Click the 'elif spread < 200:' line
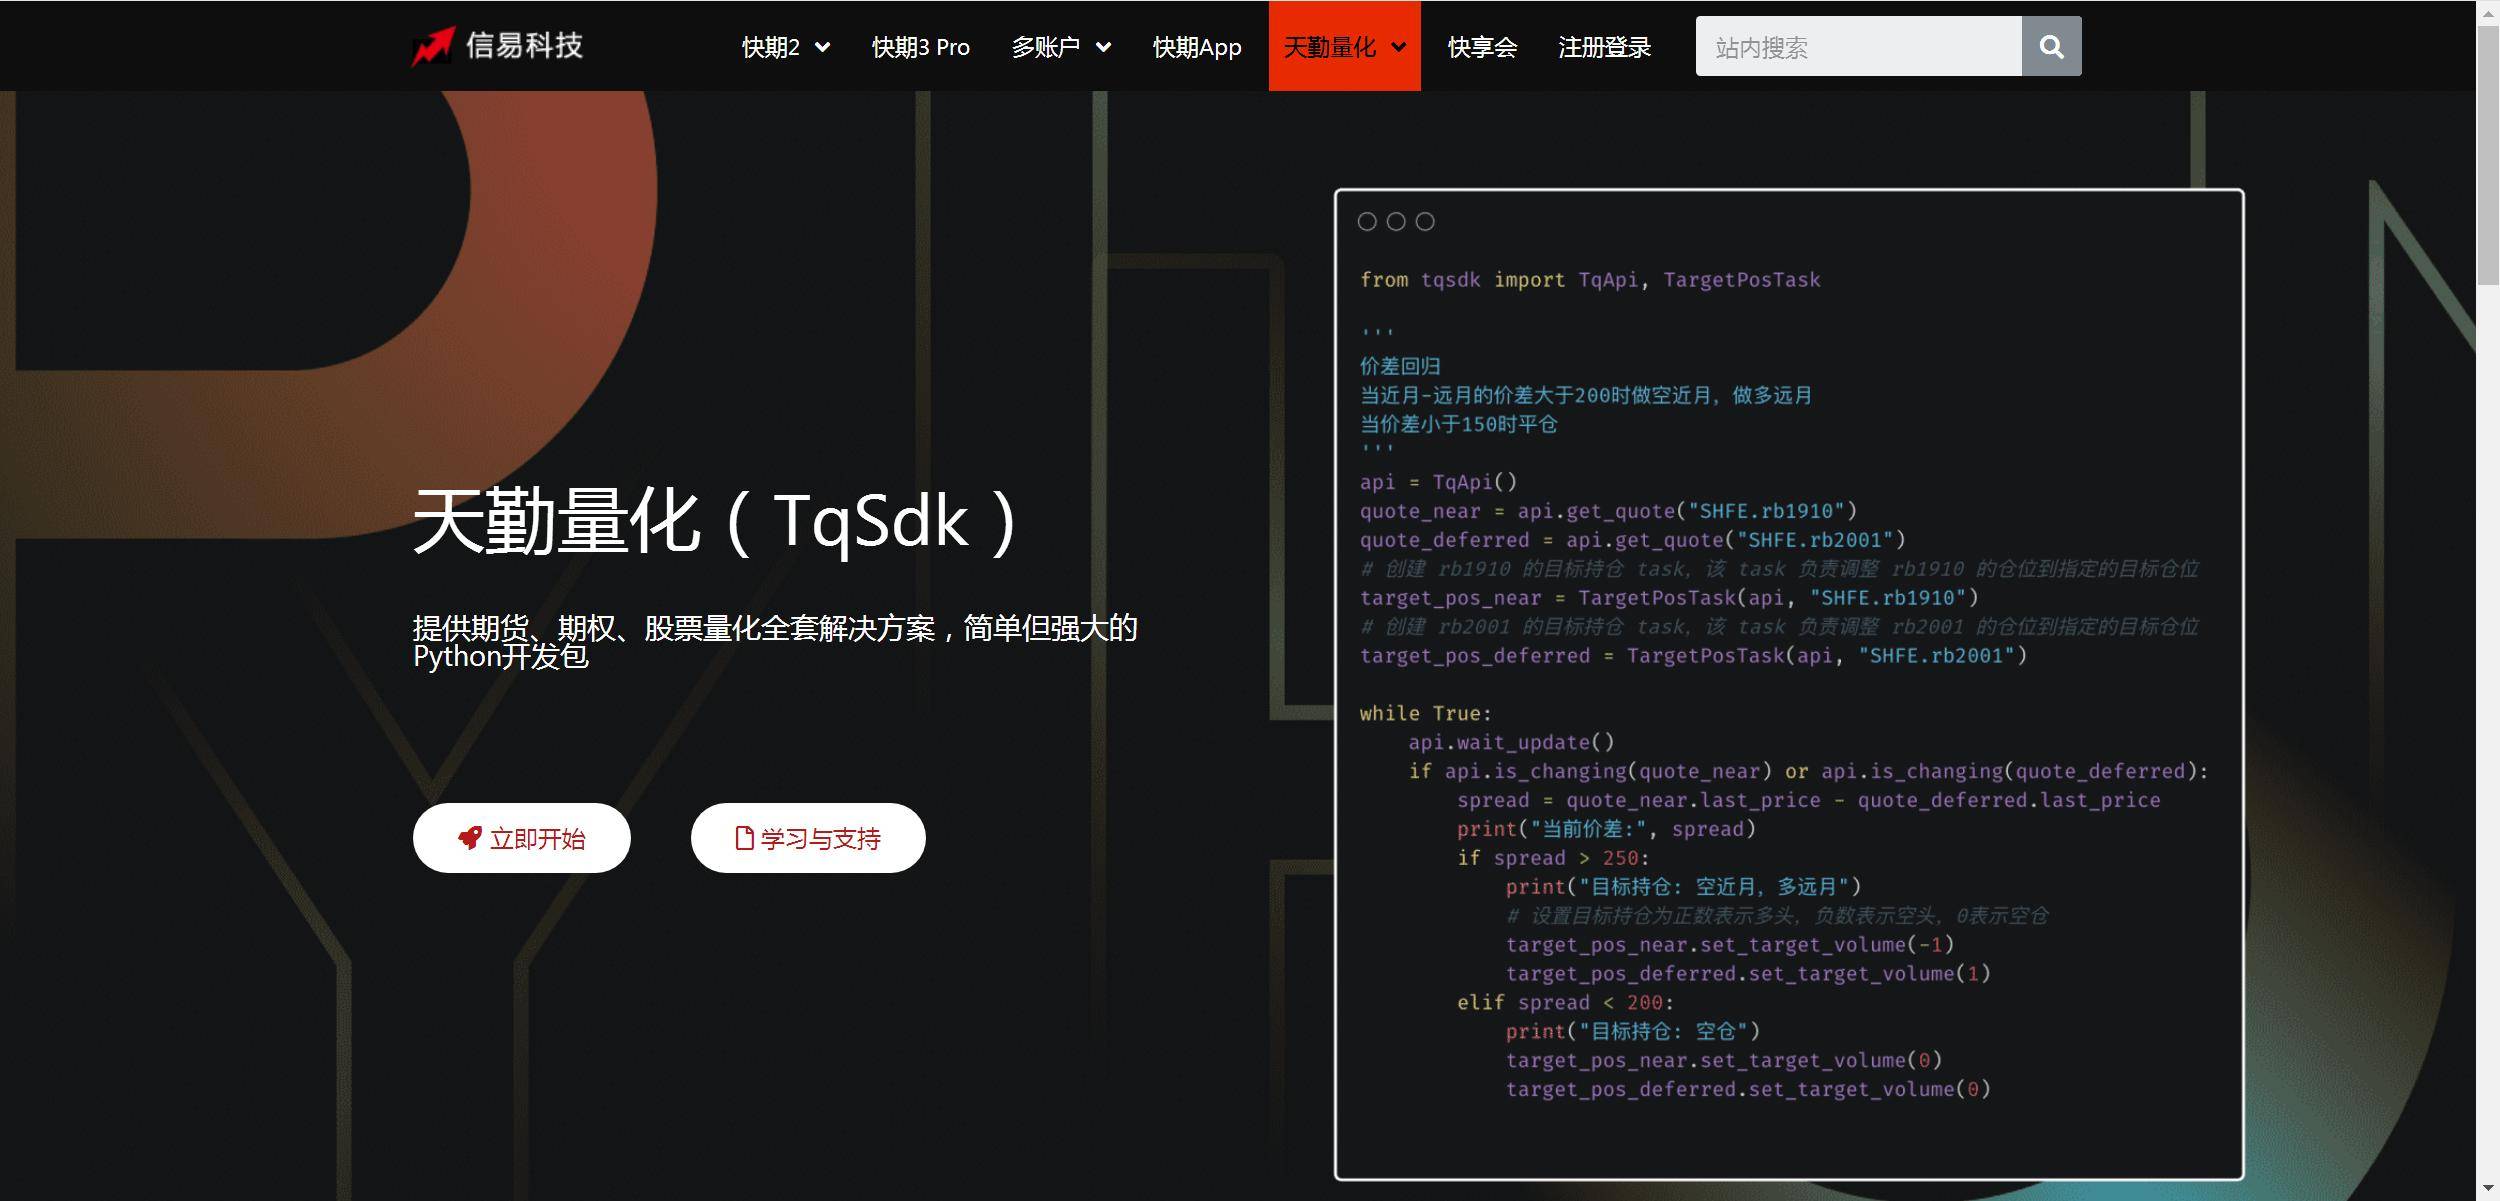The image size is (2500, 1201). (1565, 1002)
